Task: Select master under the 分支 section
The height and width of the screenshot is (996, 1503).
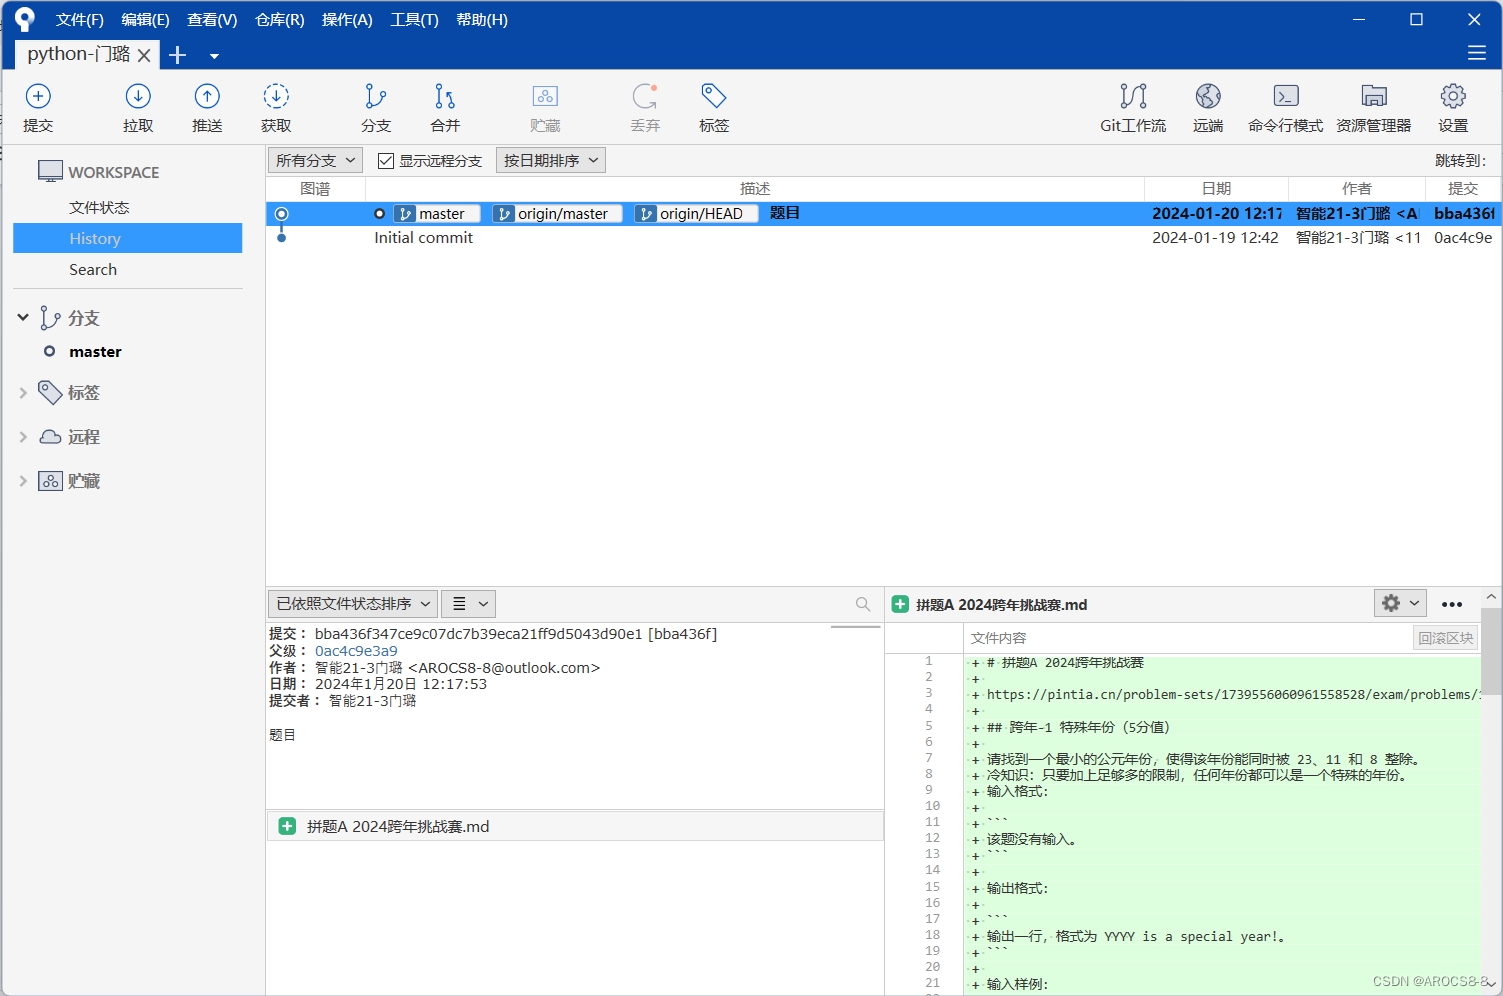Action: pos(95,351)
